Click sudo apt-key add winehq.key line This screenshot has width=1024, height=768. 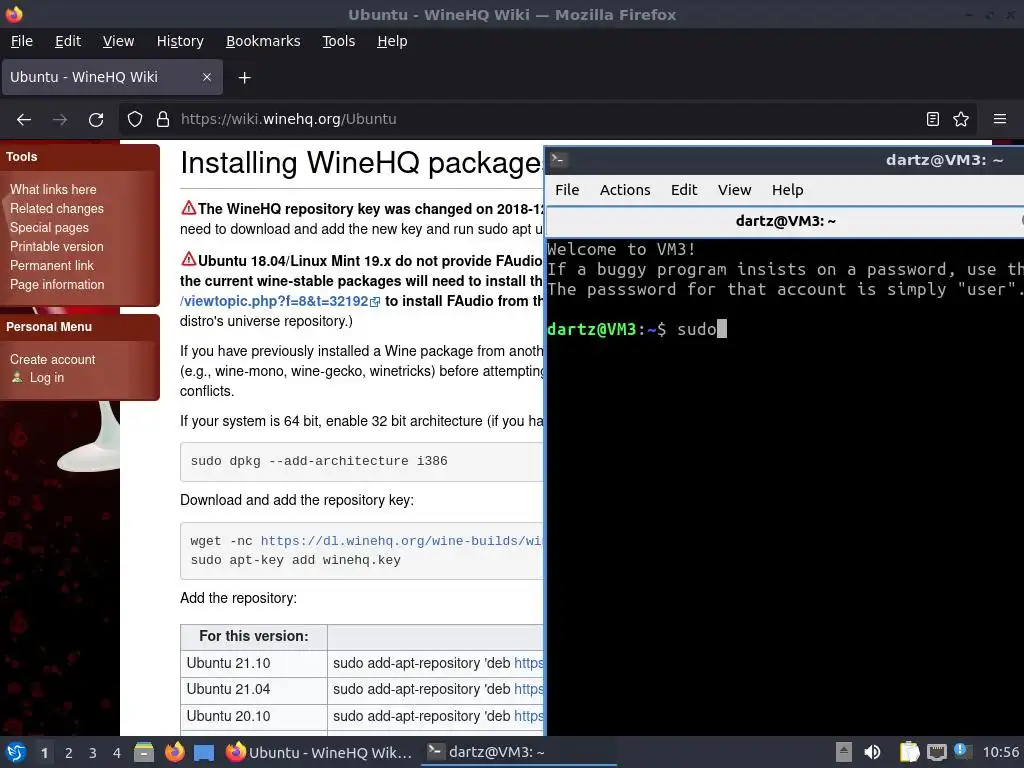(x=295, y=560)
